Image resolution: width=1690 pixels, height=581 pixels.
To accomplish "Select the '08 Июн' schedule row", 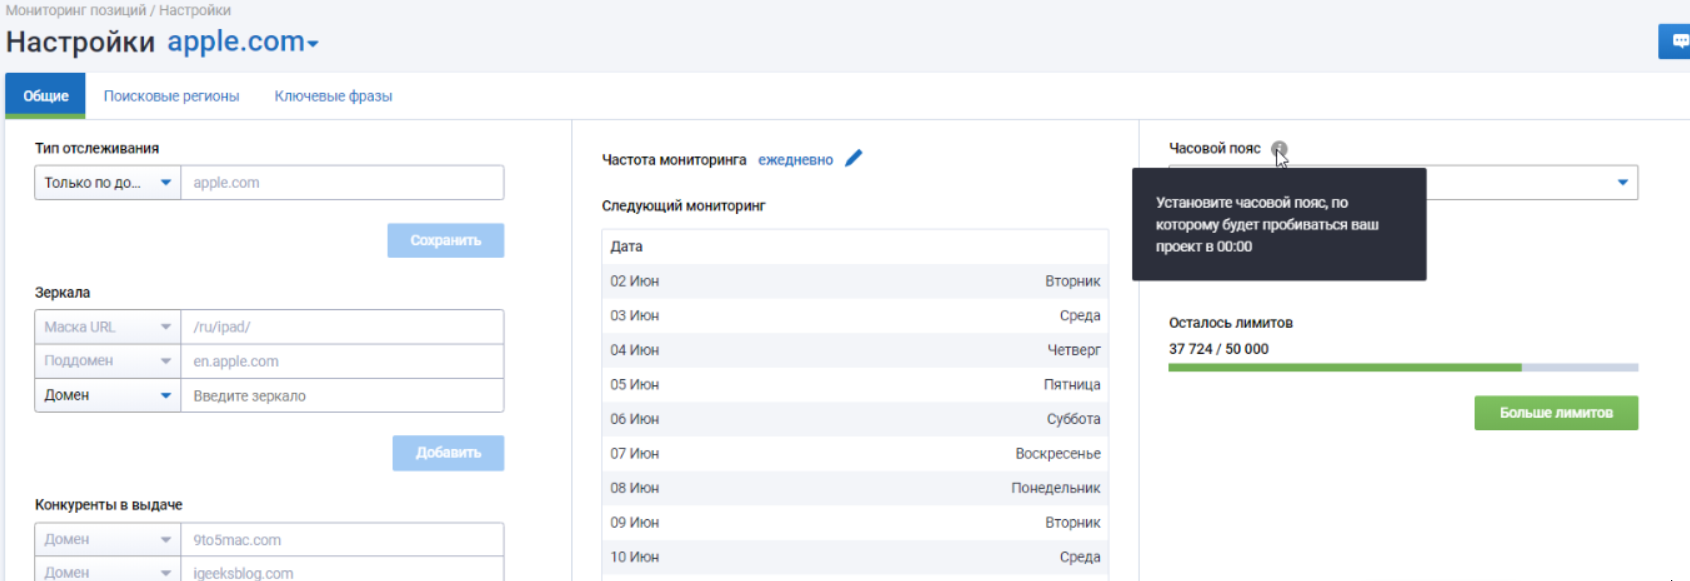I will pyautogui.click(x=855, y=488).
